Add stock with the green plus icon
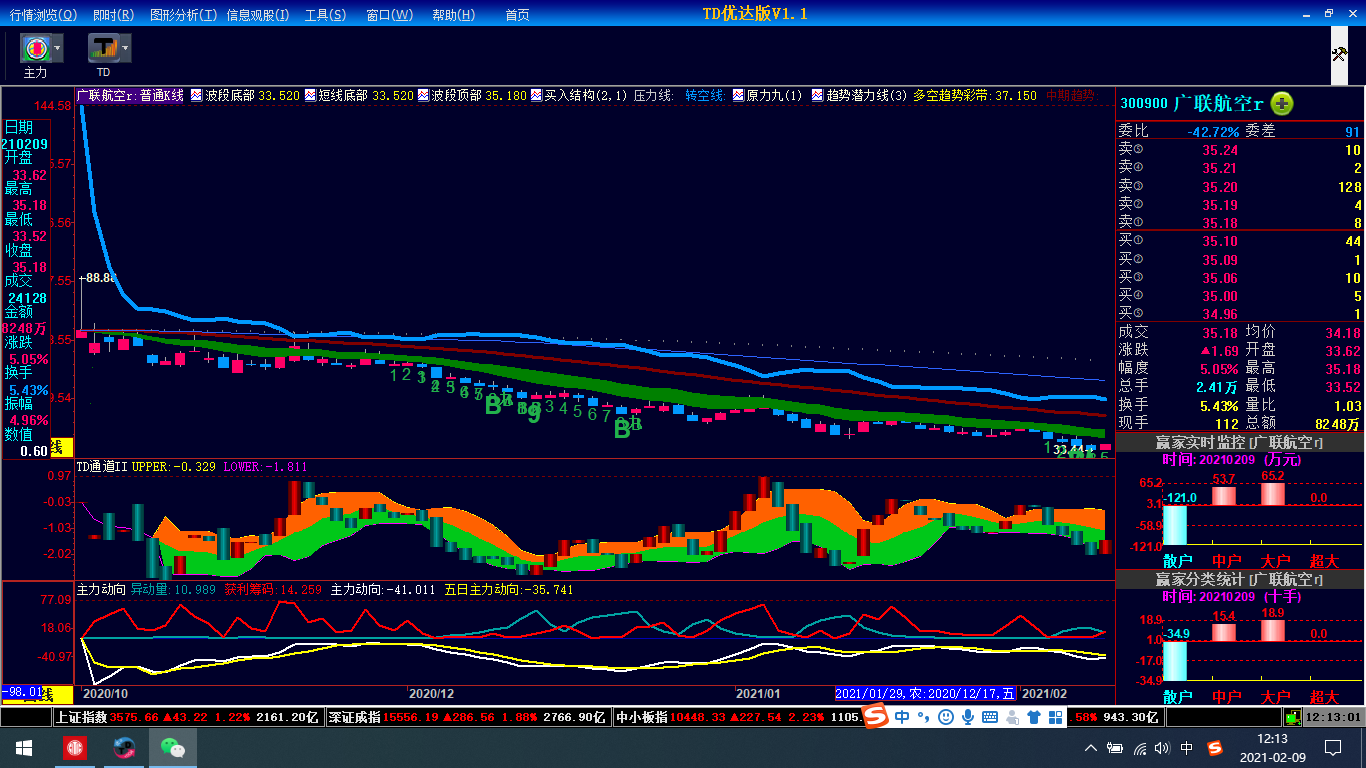This screenshot has width=1366, height=768. coord(1282,103)
